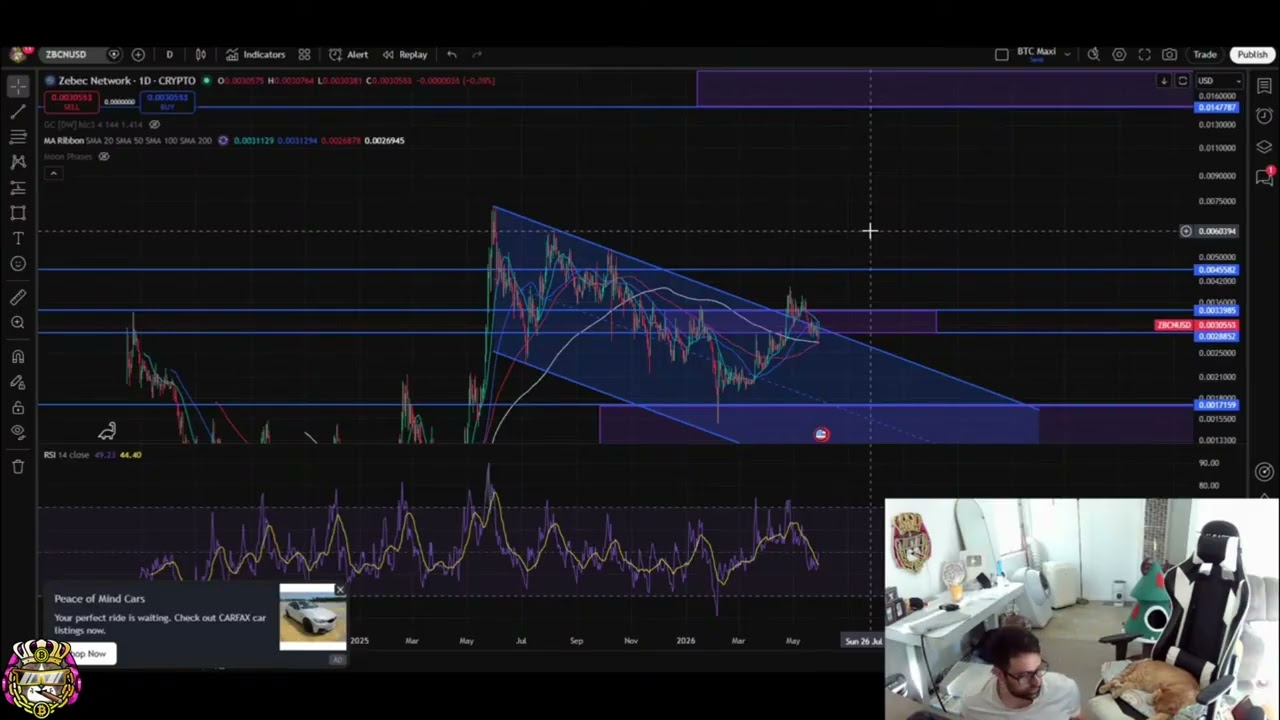Click the trash remove objects icon

(x=18, y=466)
